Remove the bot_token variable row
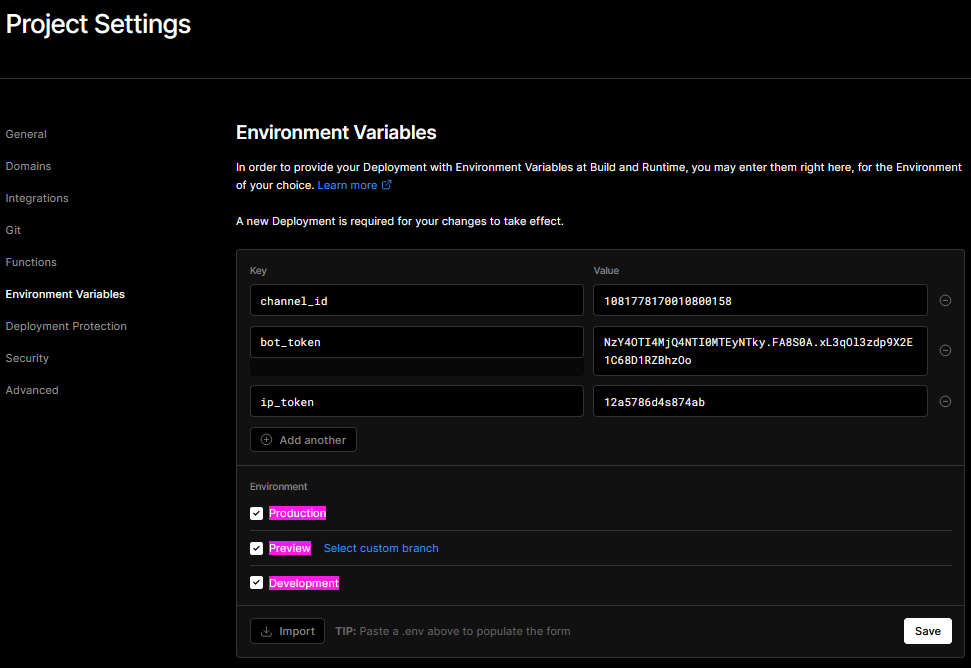The width and height of the screenshot is (971, 668). (x=945, y=350)
